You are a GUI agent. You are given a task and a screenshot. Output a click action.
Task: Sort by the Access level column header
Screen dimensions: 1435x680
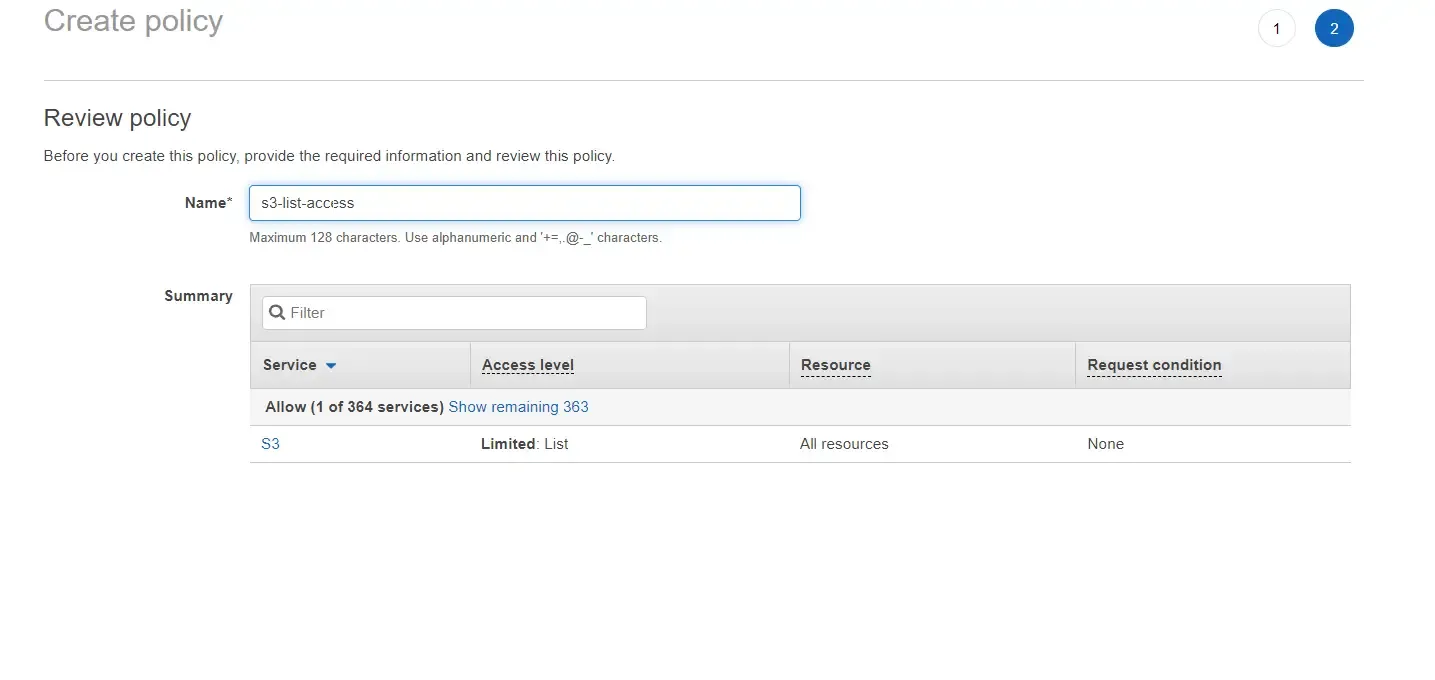[x=527, y=364]
